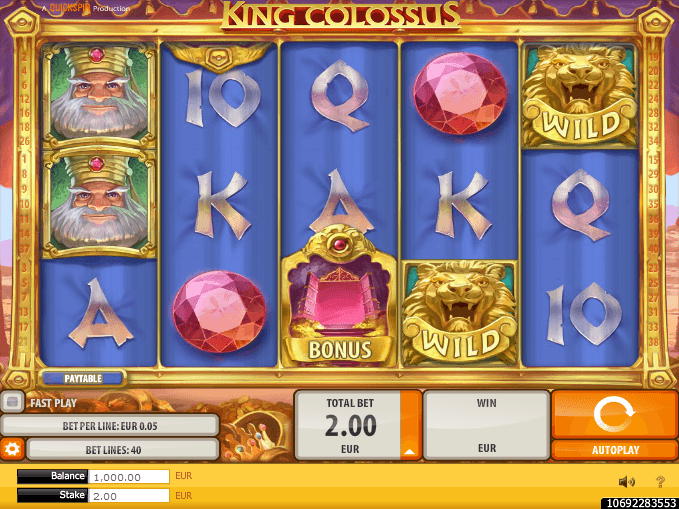679x509 pixels.
Task: Click the TOTAL BET 2.00 display
Action: (349, 425)
